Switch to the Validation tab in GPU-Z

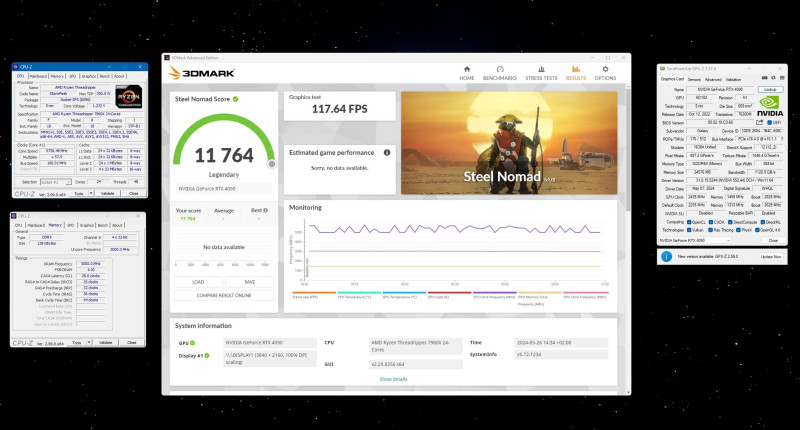[733, 80]
